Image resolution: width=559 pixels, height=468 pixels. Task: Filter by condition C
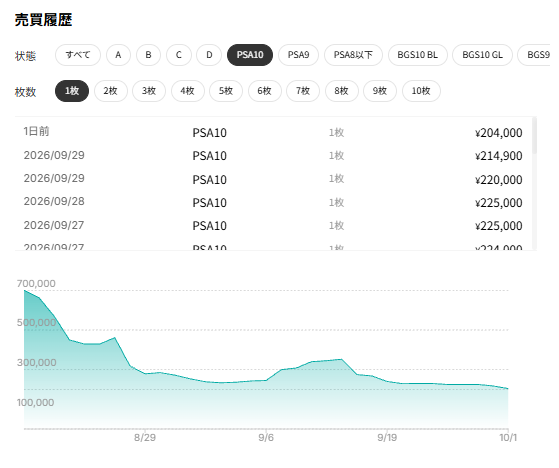(x=179, y=55)
